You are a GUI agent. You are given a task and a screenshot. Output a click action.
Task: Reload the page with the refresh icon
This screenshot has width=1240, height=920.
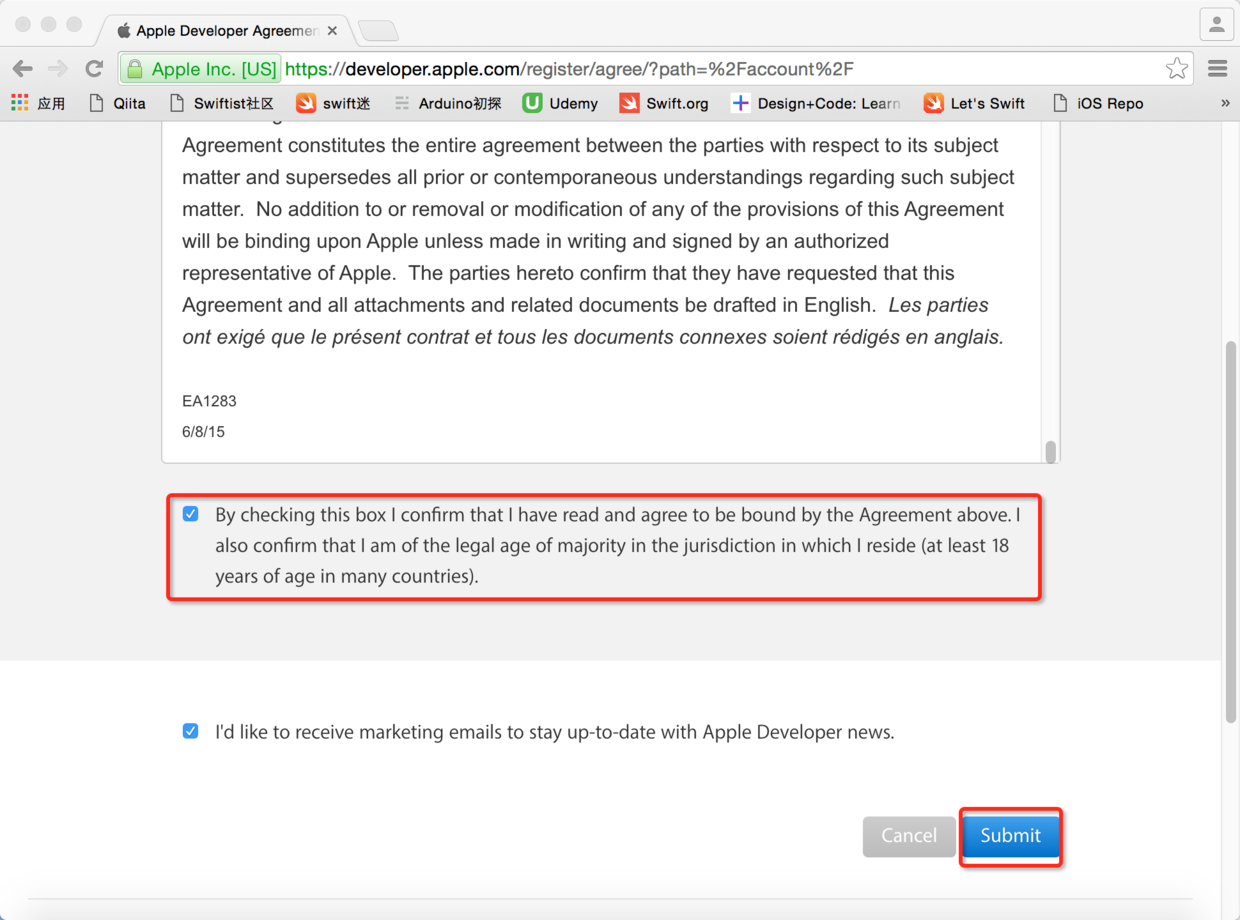tap(94, 69)
